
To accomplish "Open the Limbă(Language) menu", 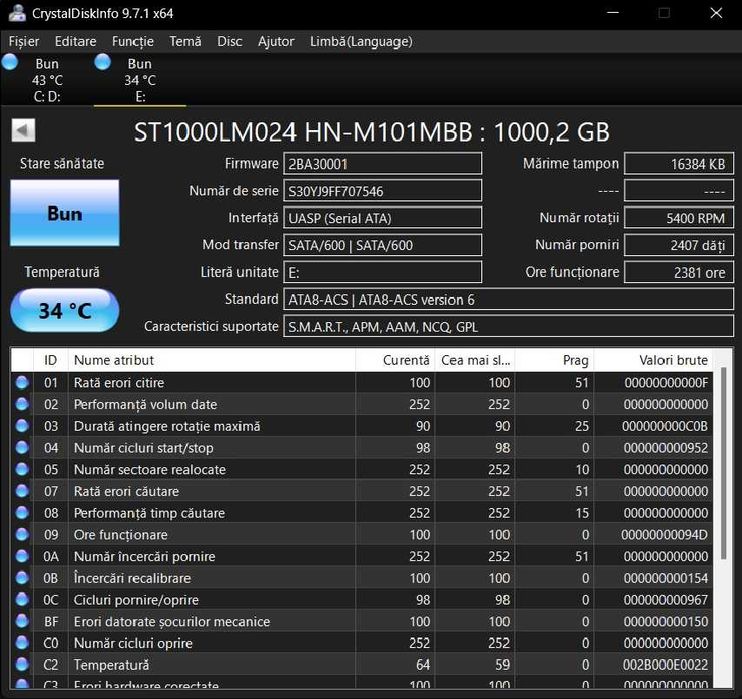I will click(361, 42).
